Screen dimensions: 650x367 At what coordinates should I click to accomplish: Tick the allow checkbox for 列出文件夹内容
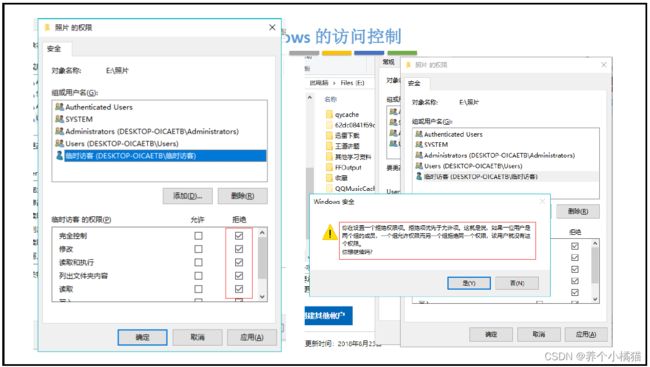pyautogui.click(x=199, y=275)
